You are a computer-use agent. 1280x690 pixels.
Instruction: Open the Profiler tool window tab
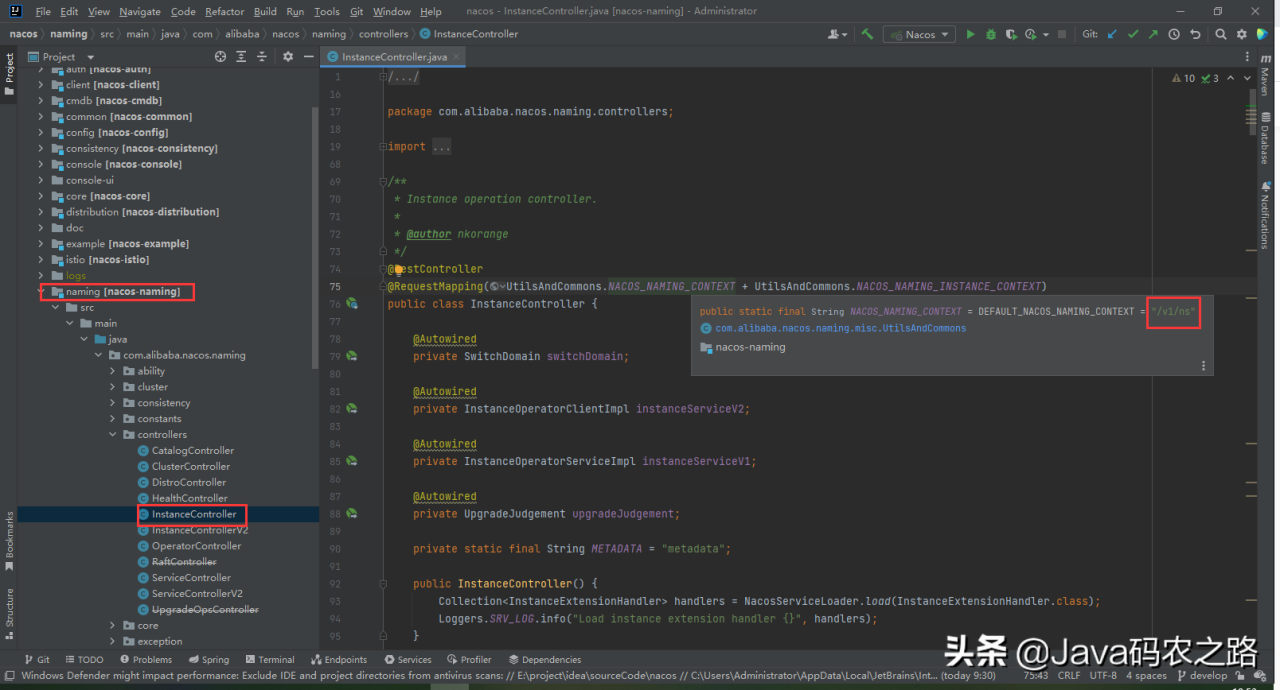coord(468,660)
